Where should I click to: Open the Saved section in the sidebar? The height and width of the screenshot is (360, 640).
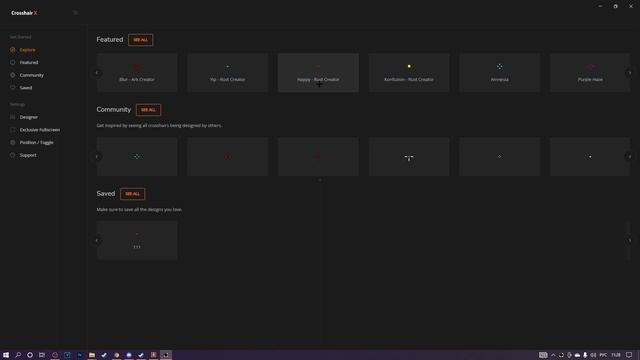coord(20,88)
